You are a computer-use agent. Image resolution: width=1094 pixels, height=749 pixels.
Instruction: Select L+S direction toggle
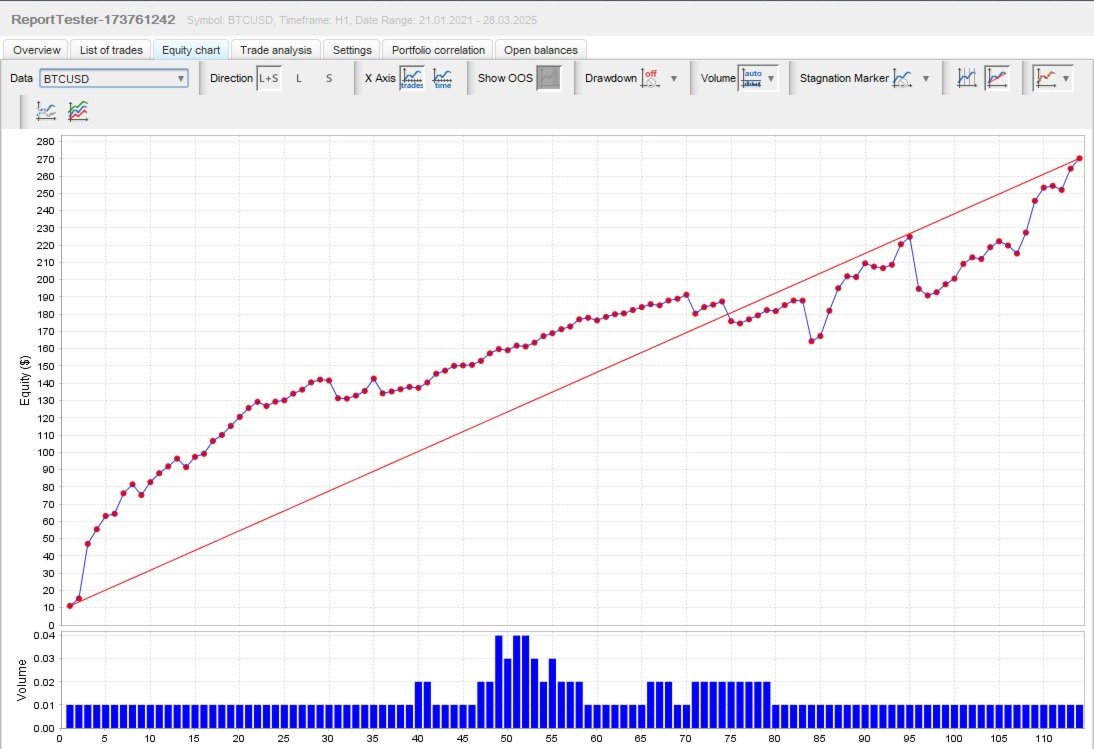click(269, 78)
